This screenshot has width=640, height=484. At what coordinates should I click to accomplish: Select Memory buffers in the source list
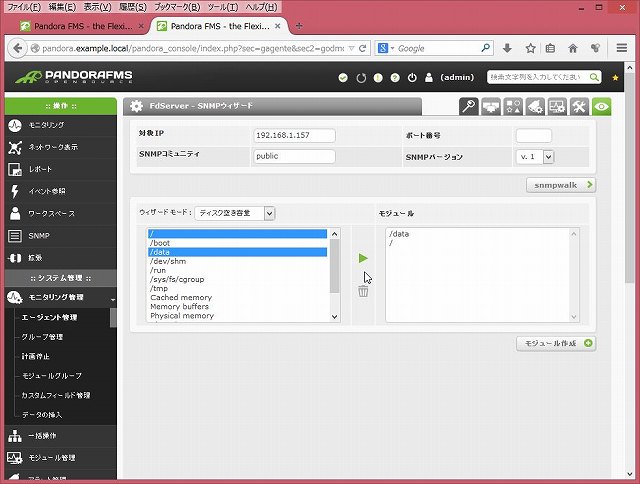tap(238, 306)
